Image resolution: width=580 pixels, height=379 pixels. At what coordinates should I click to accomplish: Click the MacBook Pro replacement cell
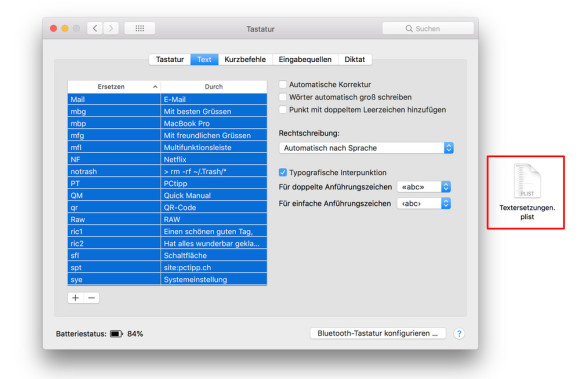[214, 123]
